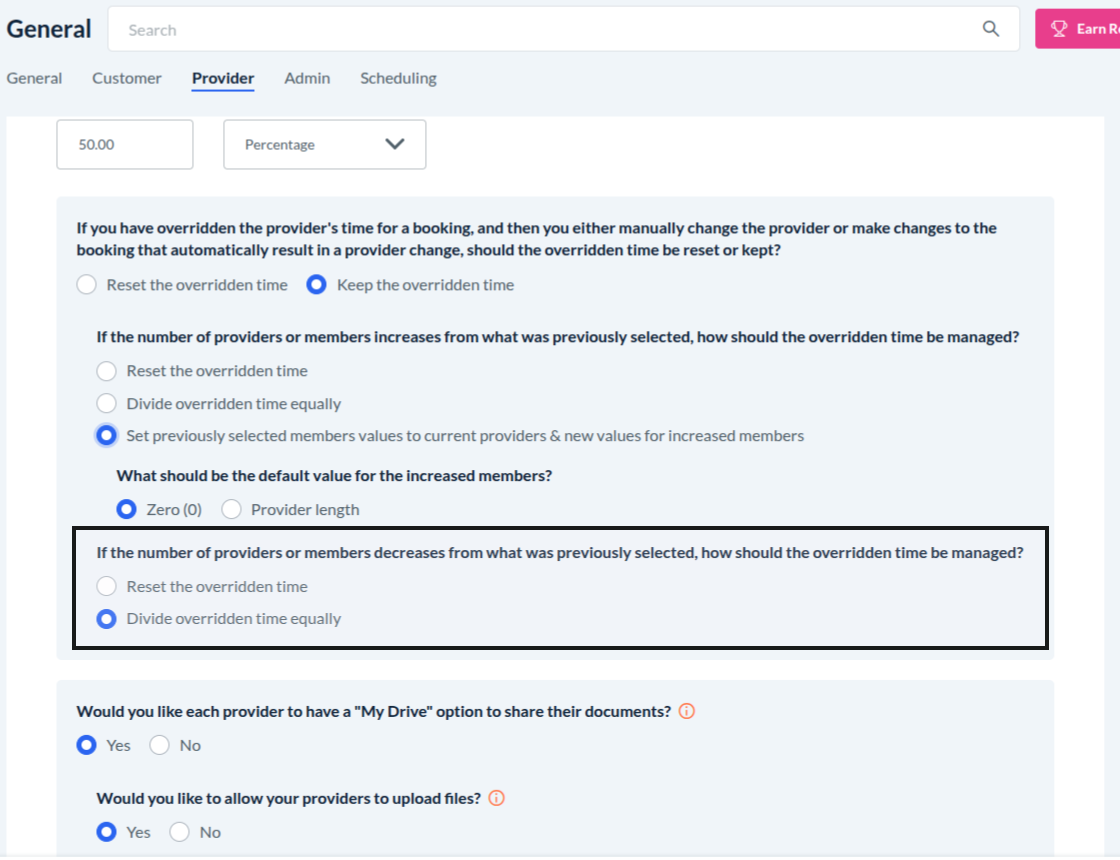Open the Percentage dropdown

[x=324, y=145]
